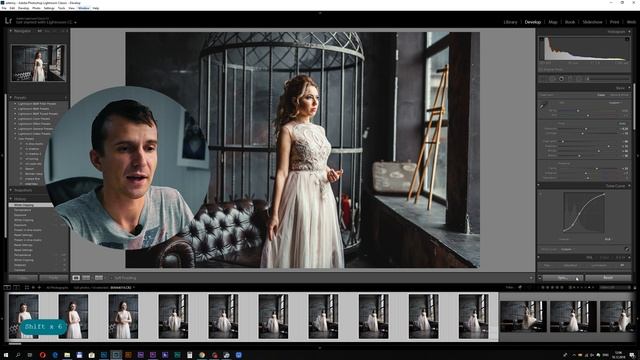
Task: Select the third filmstrip portrait thumbnail
Action: click(x=123, y=316)
